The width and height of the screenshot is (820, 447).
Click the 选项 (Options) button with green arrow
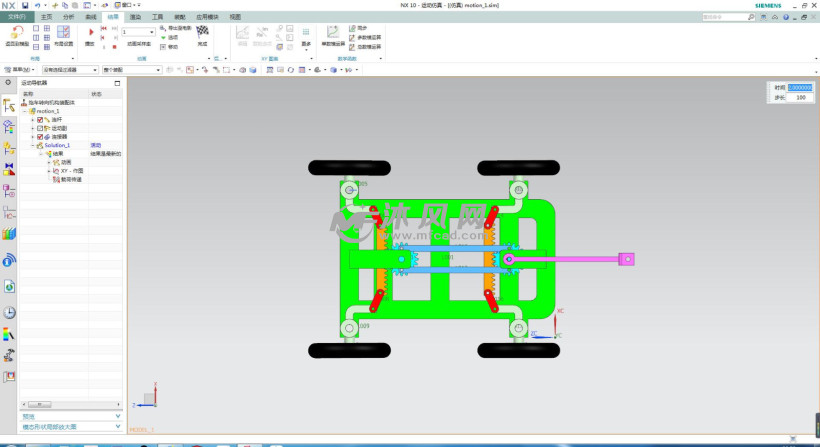pos(169,38)
